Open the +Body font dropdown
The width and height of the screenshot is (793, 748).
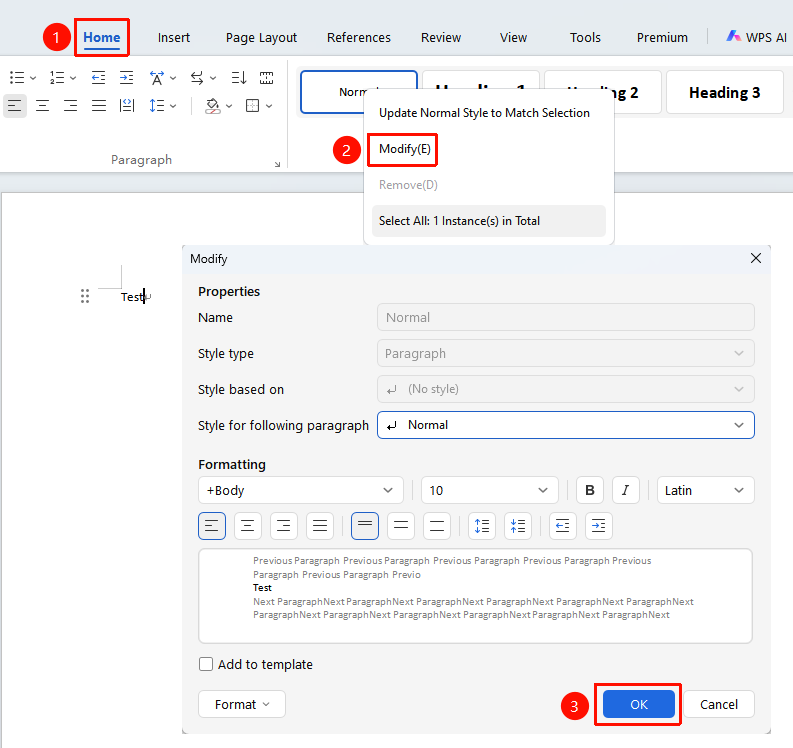(301, 490)
